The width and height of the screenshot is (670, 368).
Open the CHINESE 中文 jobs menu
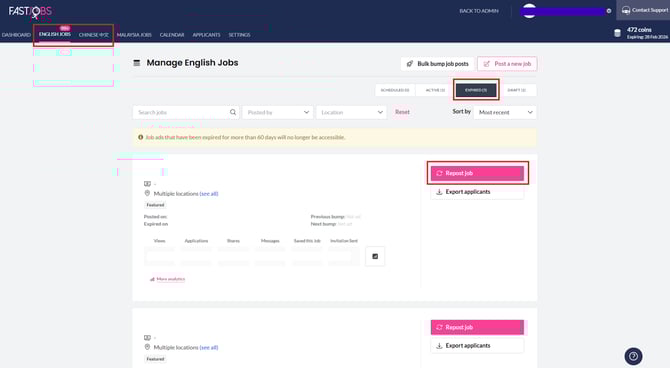pyautogui.click(x=94, y=35)
